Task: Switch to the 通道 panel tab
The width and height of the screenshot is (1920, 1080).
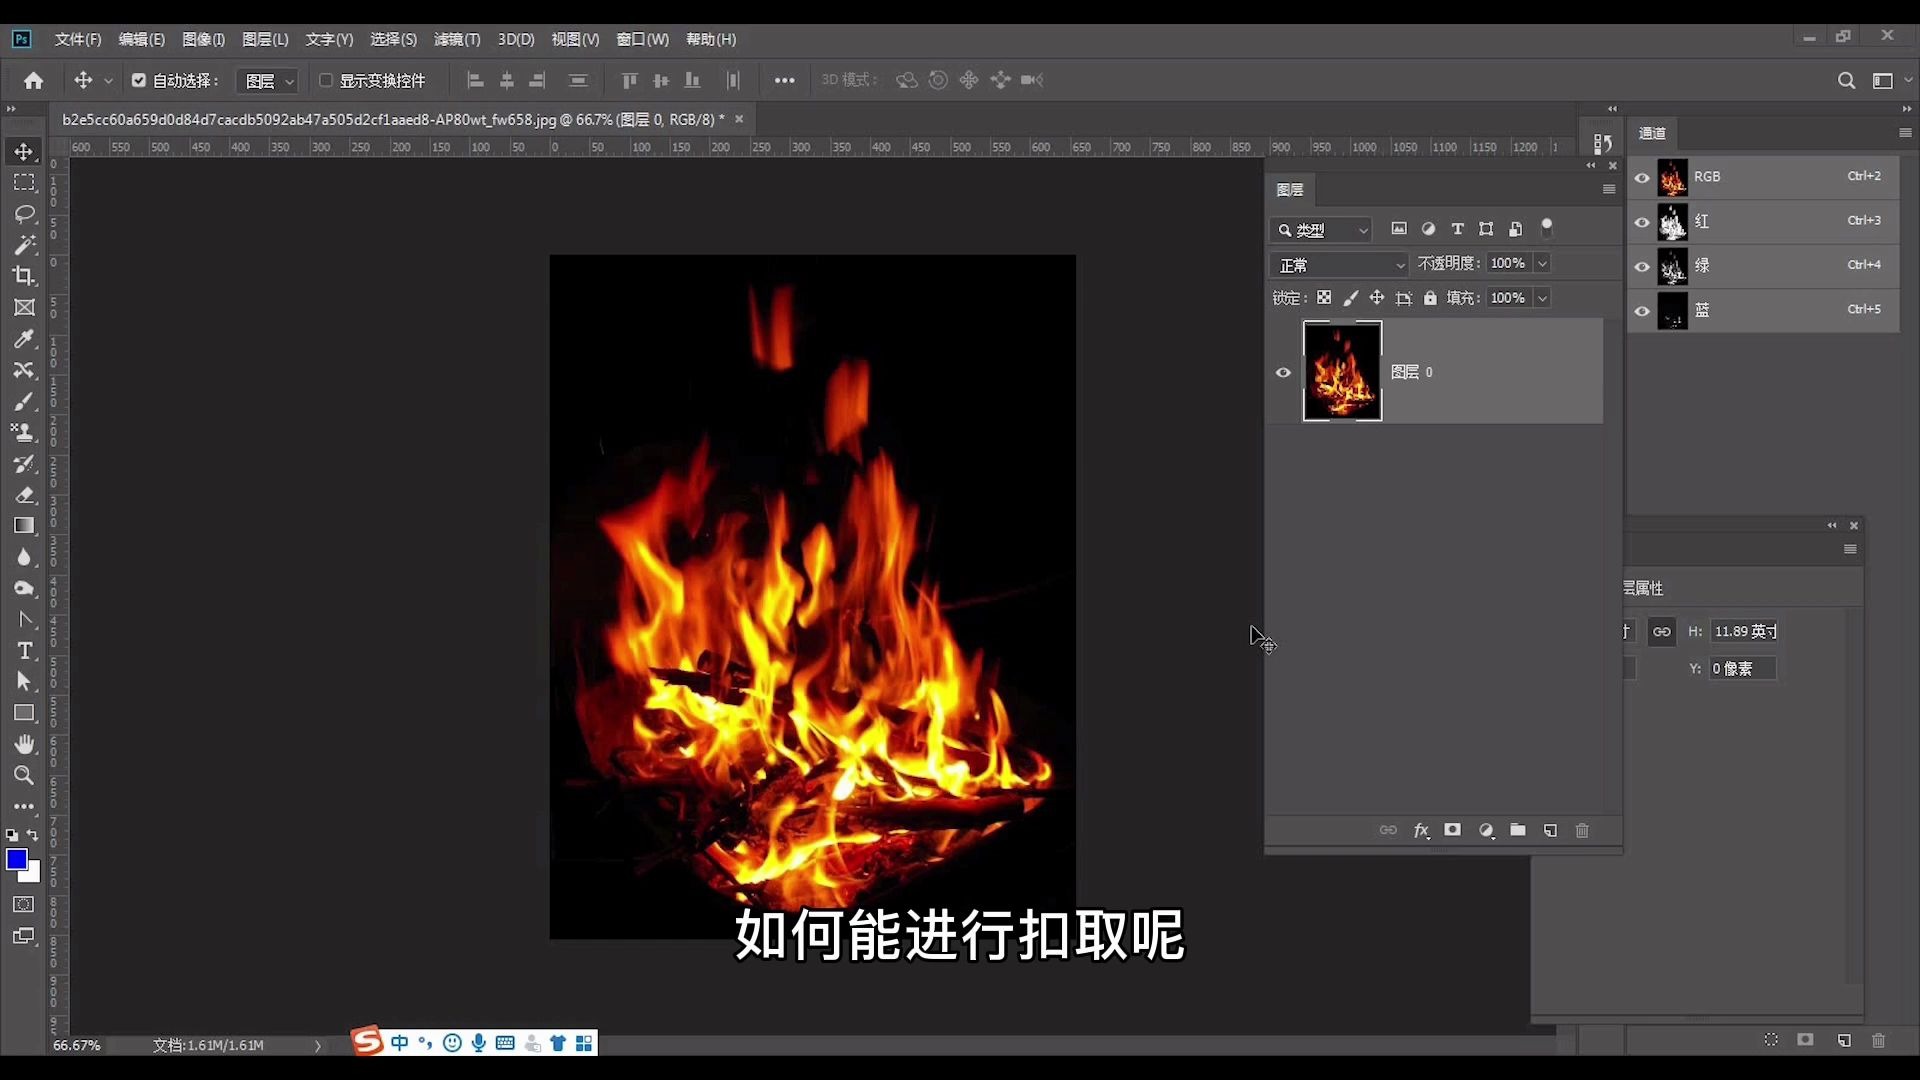Action: pos(1652,132)
